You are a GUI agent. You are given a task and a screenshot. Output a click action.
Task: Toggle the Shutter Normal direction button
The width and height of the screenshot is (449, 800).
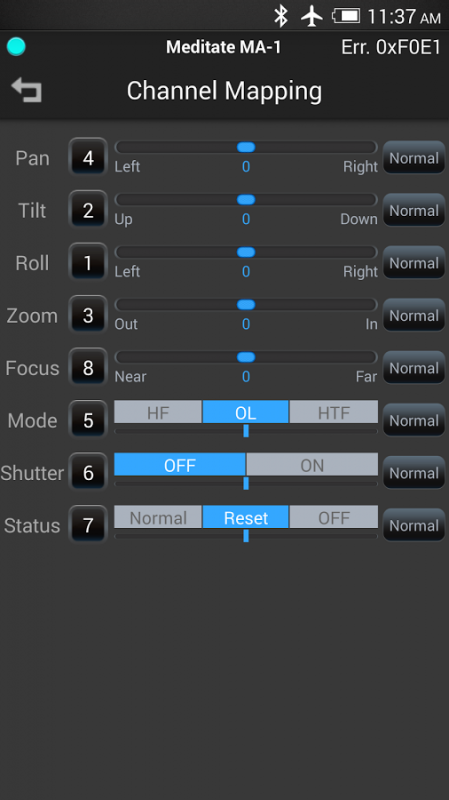point(414,473)
